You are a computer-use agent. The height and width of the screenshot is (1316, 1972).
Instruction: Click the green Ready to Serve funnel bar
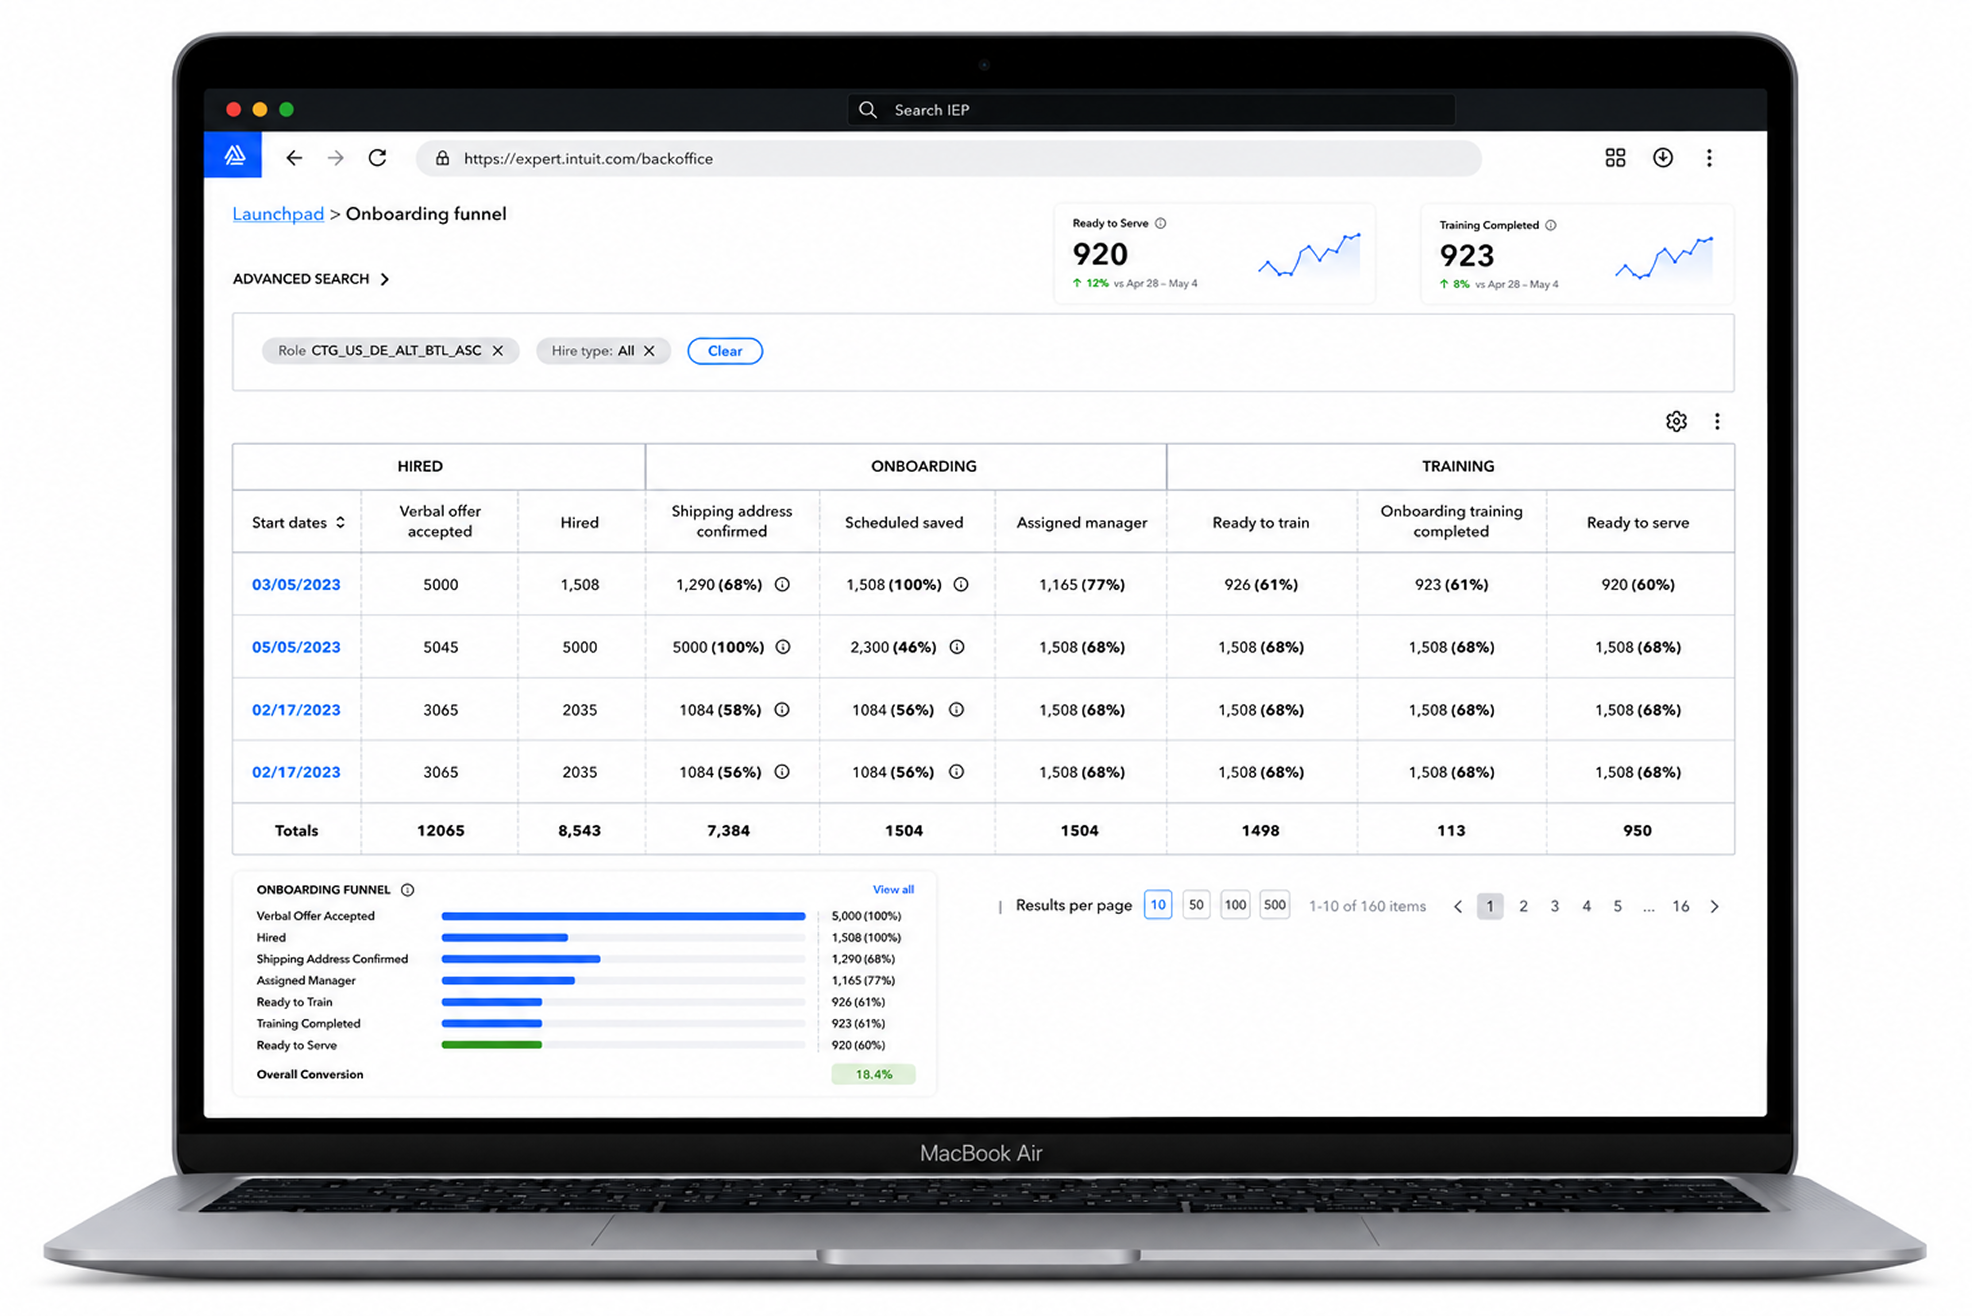tap(492, 1045)
